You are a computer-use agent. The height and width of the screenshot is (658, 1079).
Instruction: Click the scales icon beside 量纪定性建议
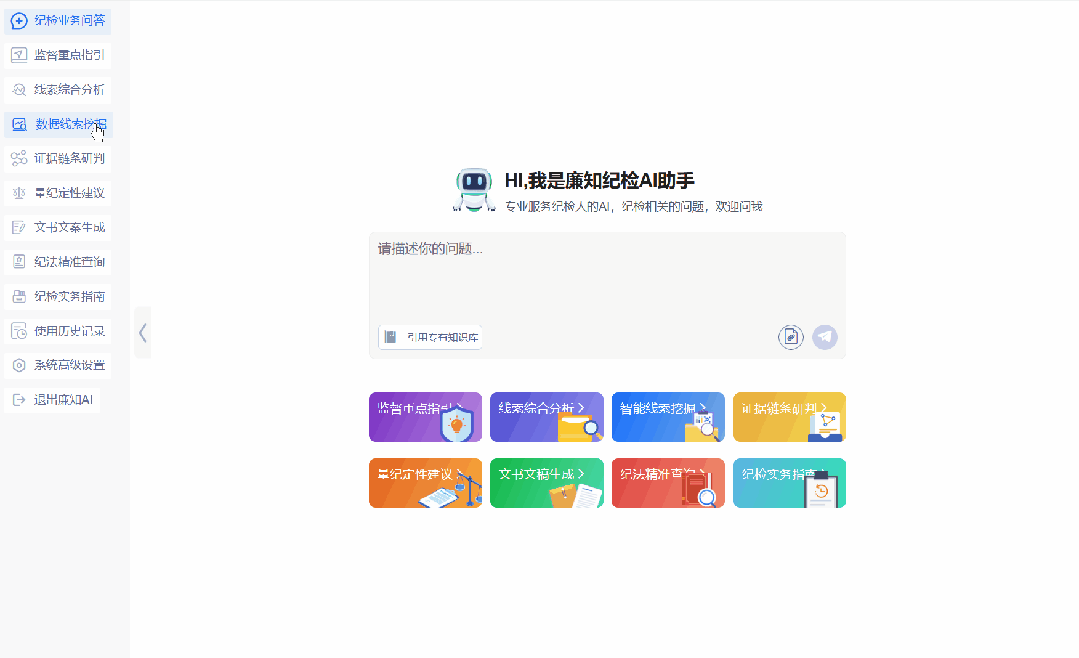(18, 193)
